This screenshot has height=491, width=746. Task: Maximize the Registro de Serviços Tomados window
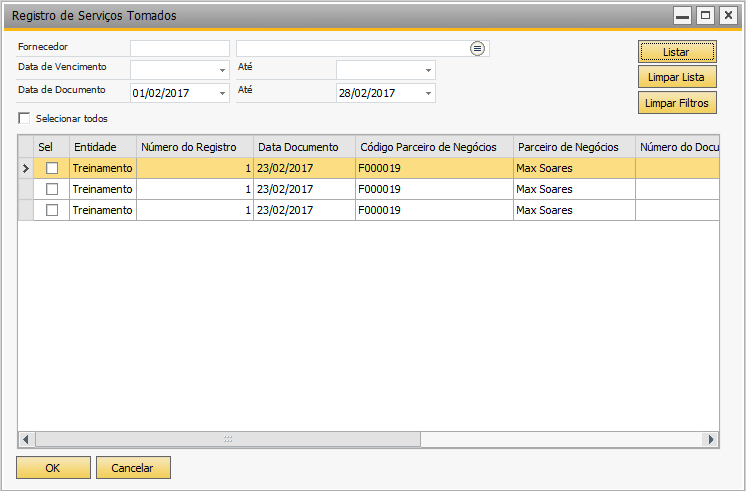[x=706, y=16]
